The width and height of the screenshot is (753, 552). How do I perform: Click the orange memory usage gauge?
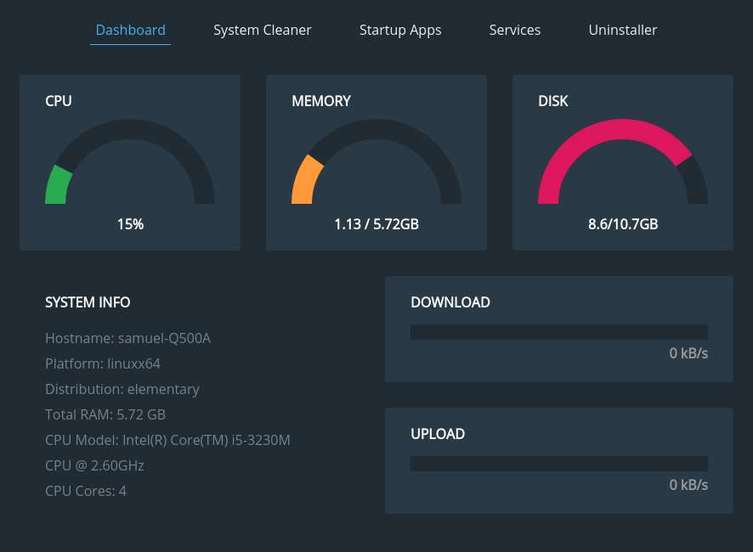[x=376, y=165]
